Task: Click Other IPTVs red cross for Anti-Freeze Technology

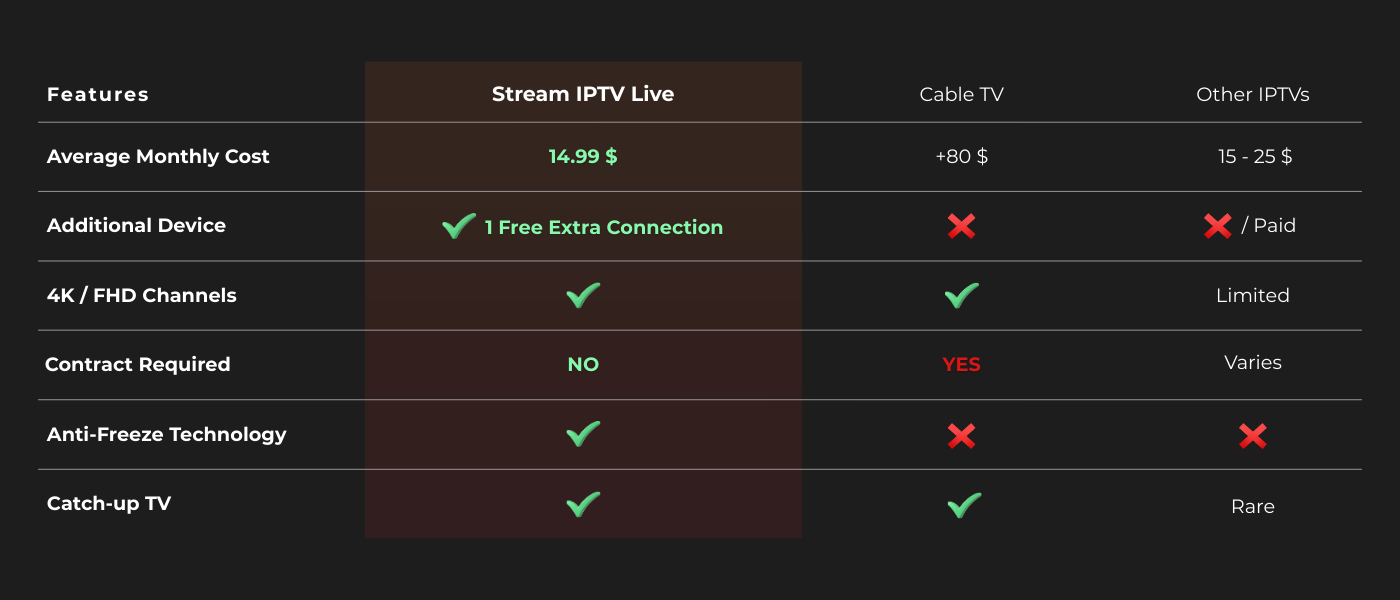Action: pos(1252,435)
